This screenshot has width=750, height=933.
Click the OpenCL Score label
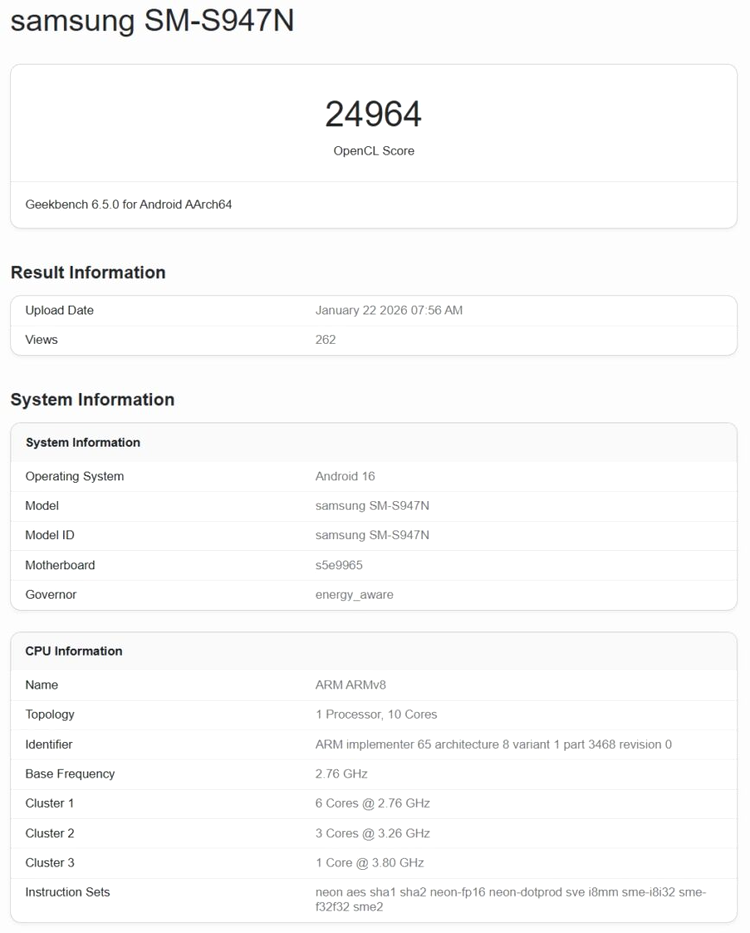click(x=373, y=151)
